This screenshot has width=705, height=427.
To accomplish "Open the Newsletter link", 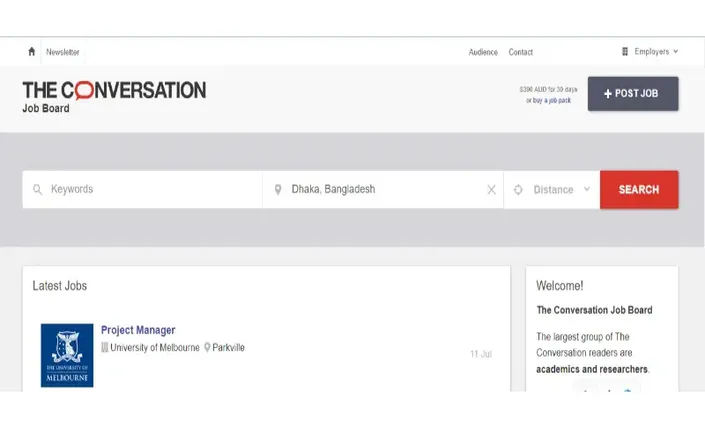I will 62,52.
